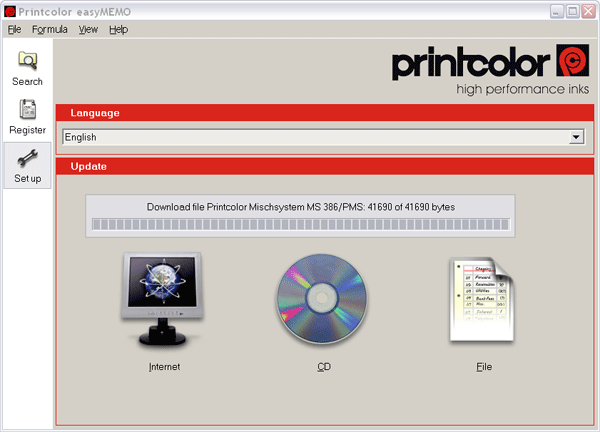Click the easyMEMO title bar app icon
The width and height of the screenshot is (600, 432).
coord(10,11)
